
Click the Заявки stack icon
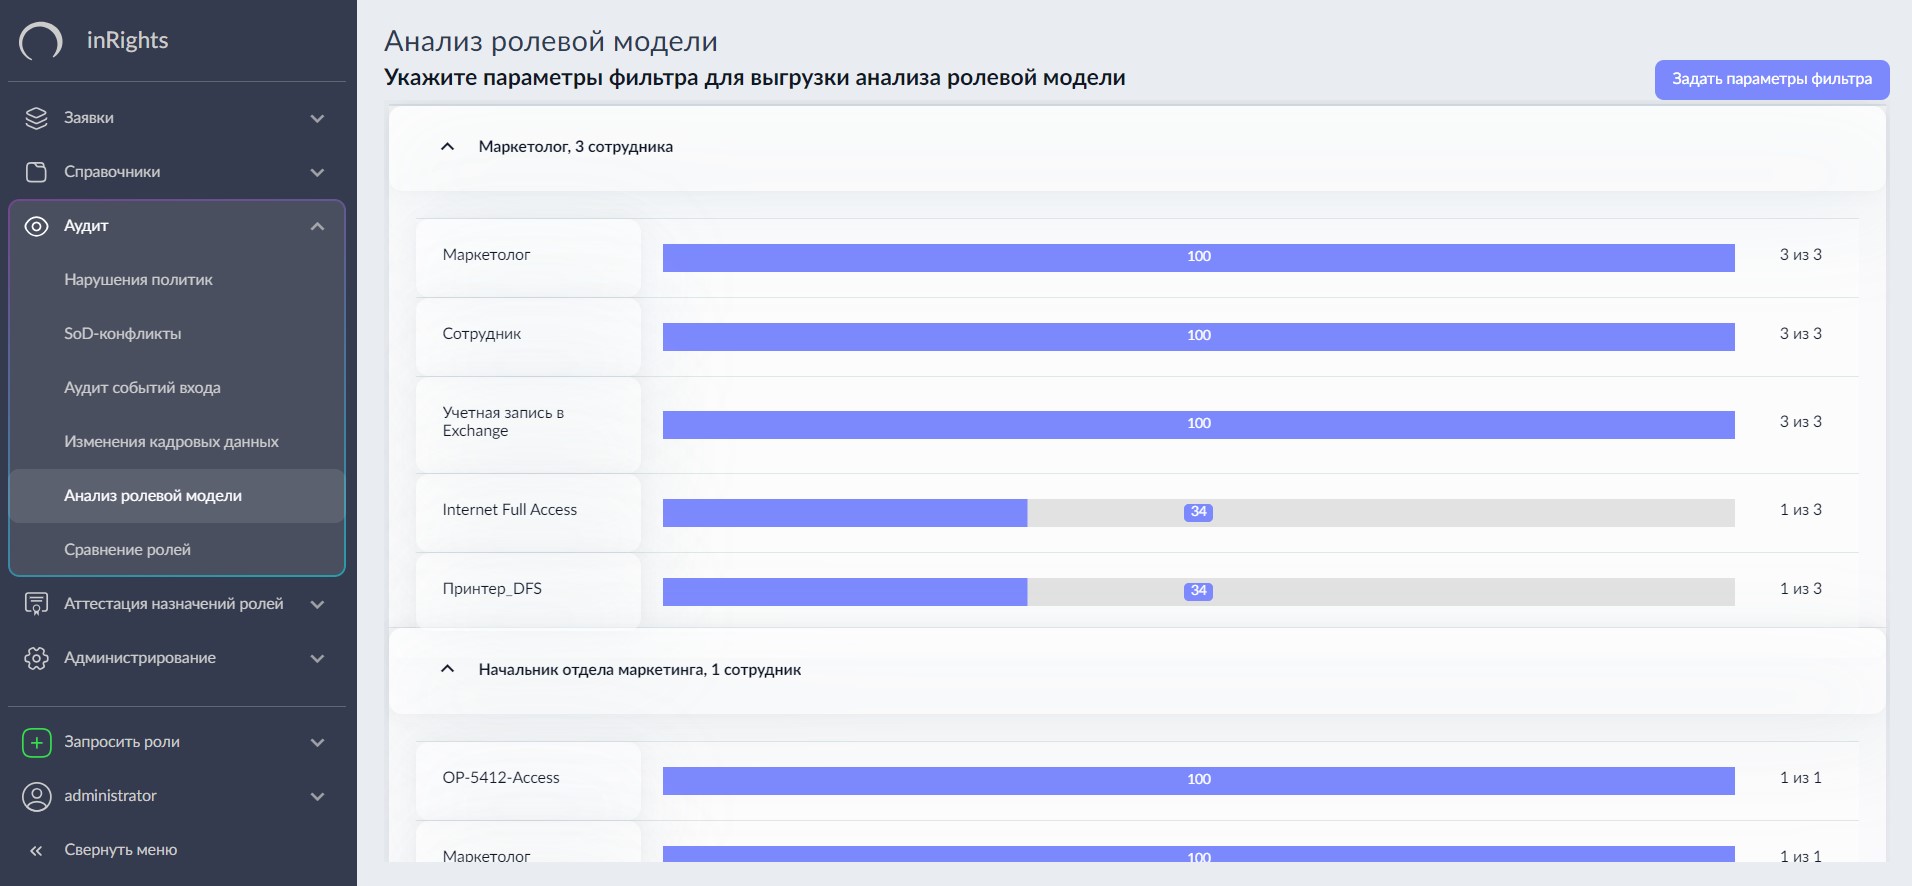pos(36,118)
